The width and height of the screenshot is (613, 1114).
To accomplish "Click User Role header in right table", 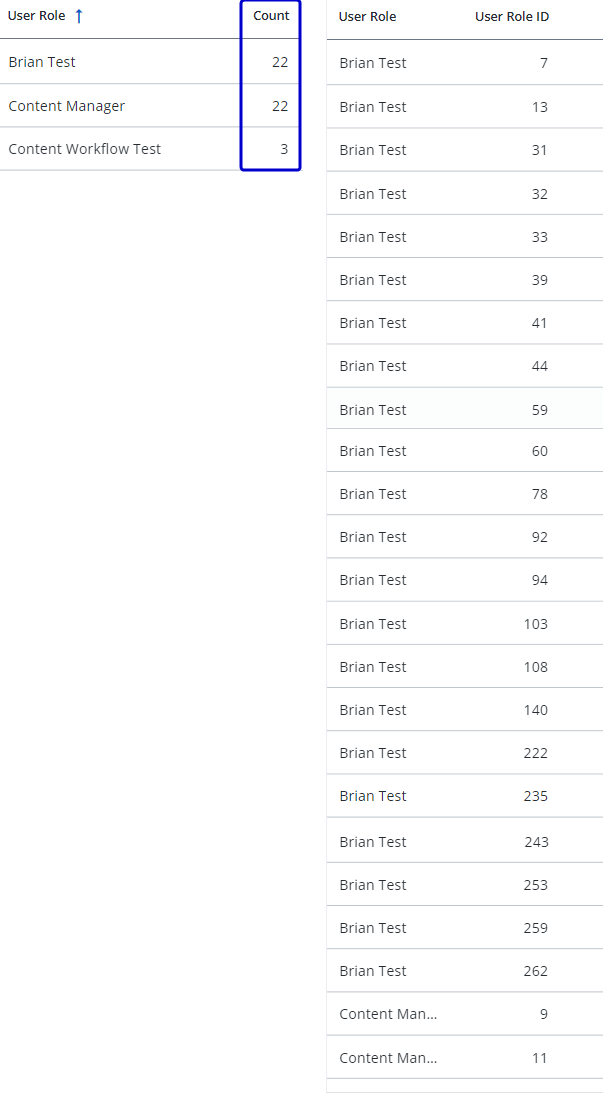I will point(367,16).
